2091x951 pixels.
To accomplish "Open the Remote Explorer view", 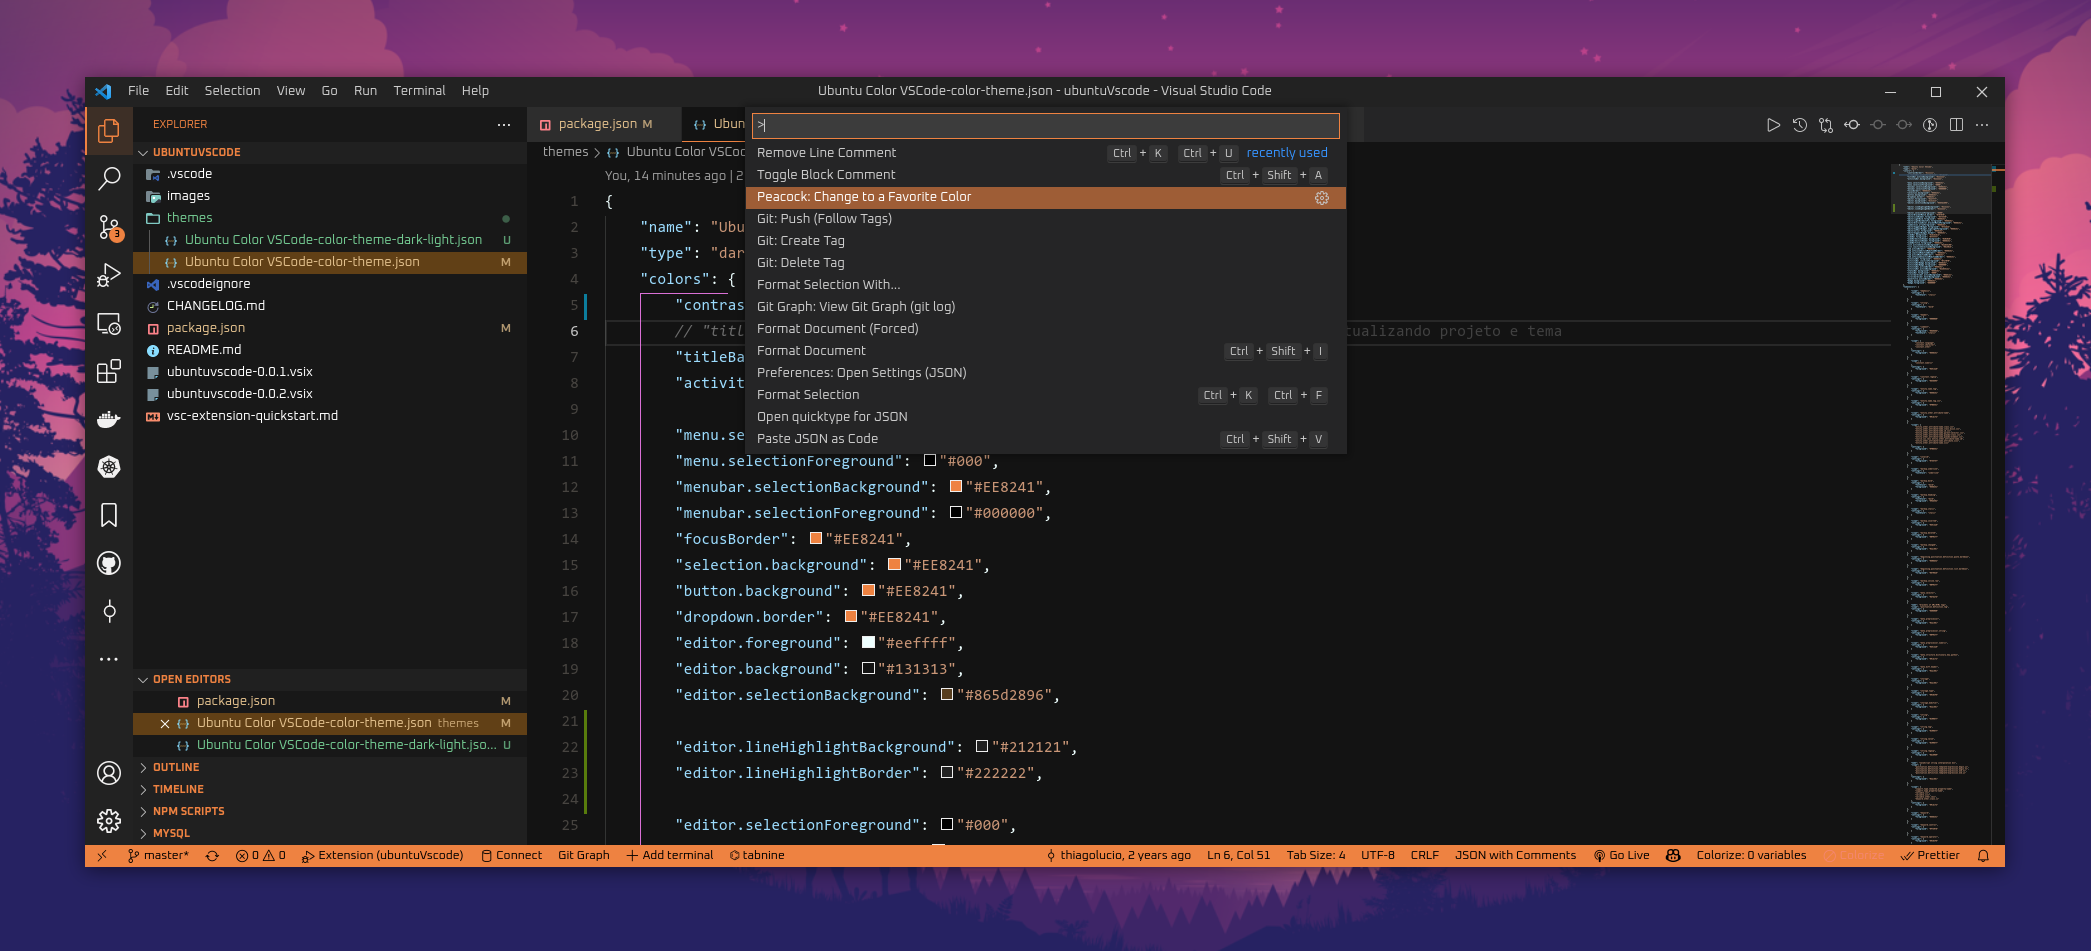I will [x=109, y=324].
